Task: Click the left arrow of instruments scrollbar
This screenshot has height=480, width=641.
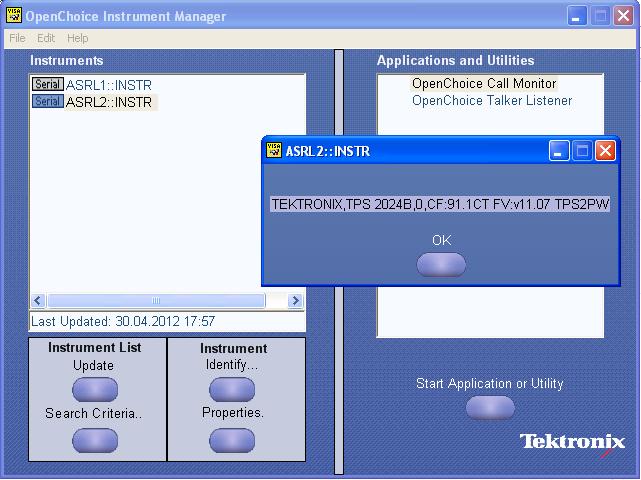Action: pos(38,301)
